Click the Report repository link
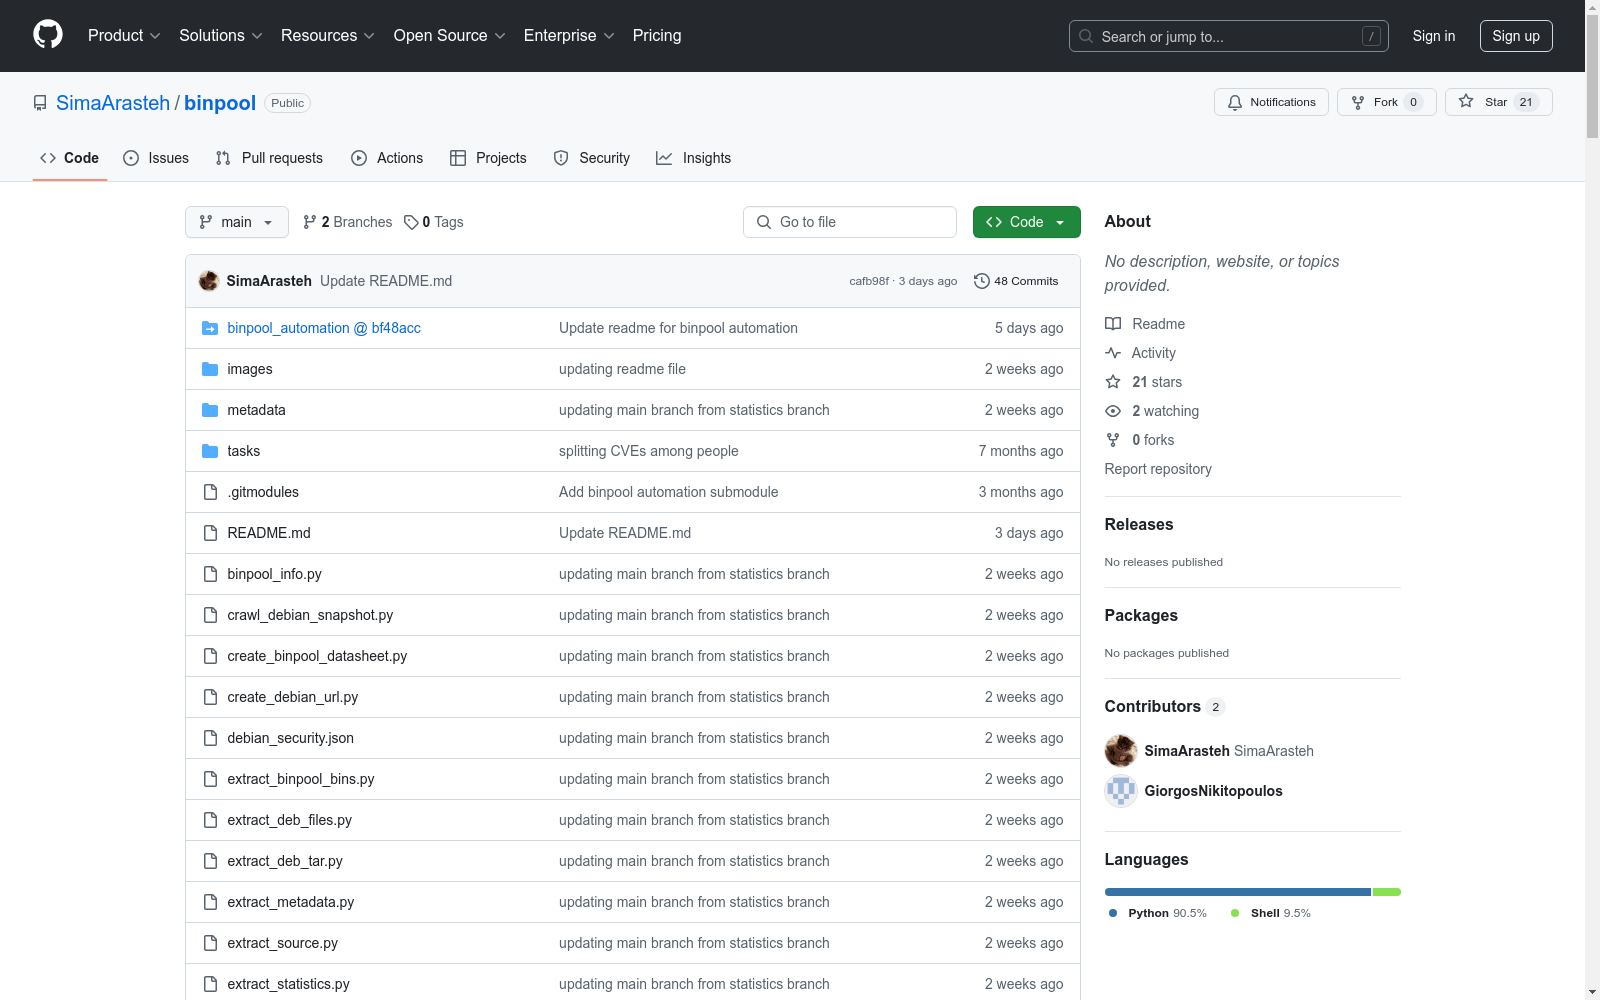1600x1000 pixels. pos(1158,469)
